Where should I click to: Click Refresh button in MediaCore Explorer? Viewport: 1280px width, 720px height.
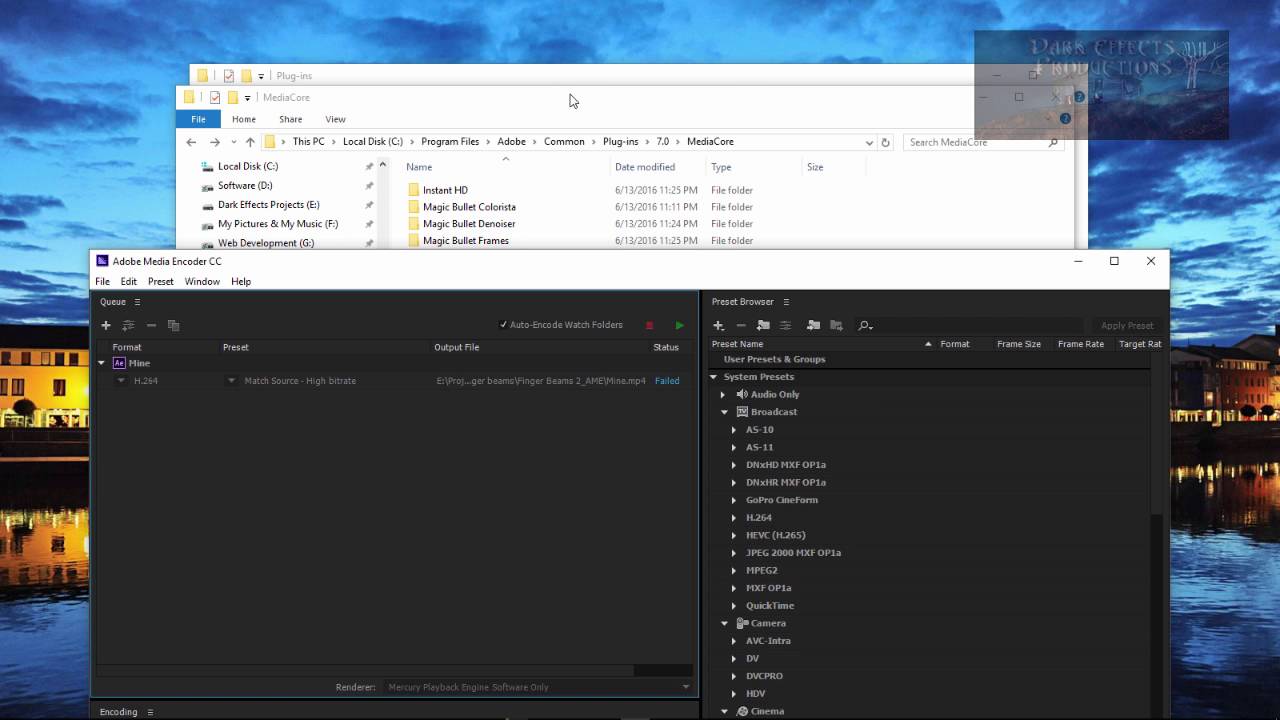tap(885, 142)
